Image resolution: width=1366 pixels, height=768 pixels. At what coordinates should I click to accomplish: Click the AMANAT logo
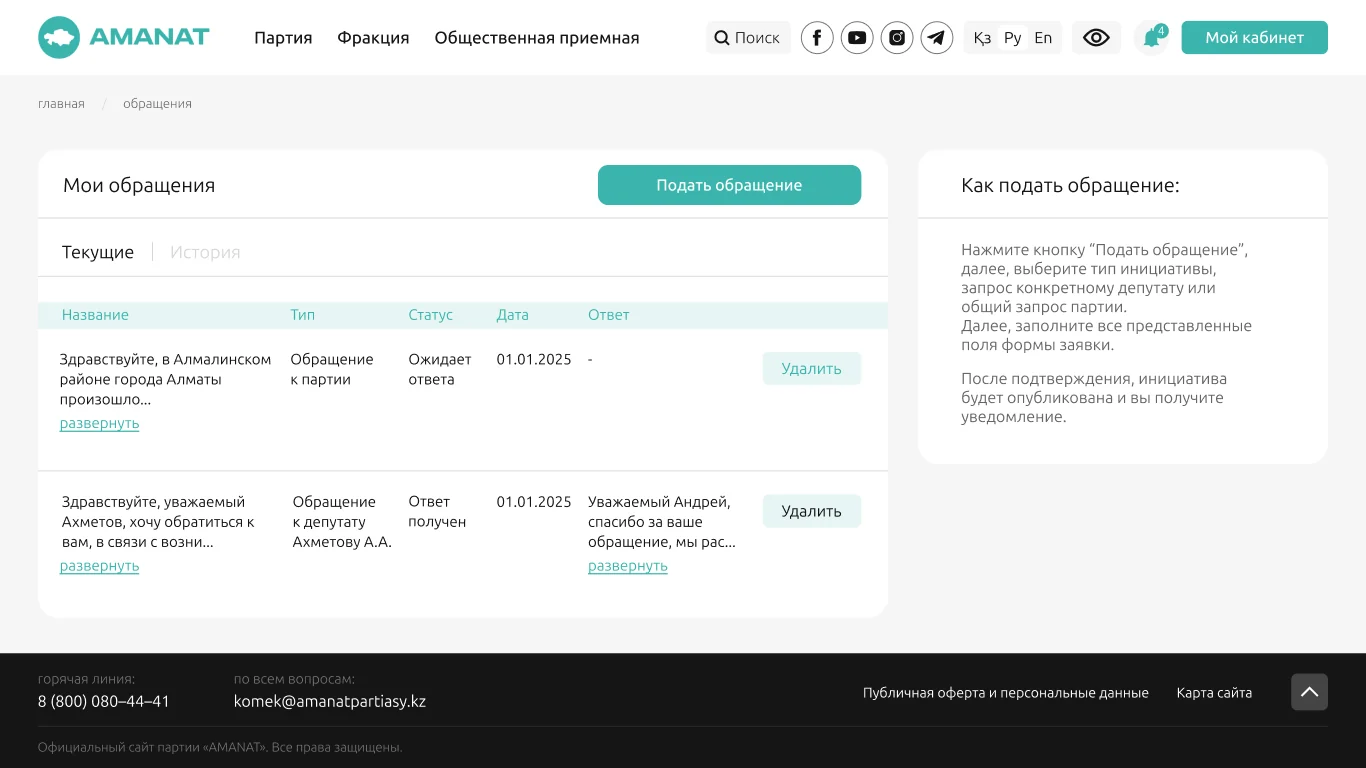(124, 38)
